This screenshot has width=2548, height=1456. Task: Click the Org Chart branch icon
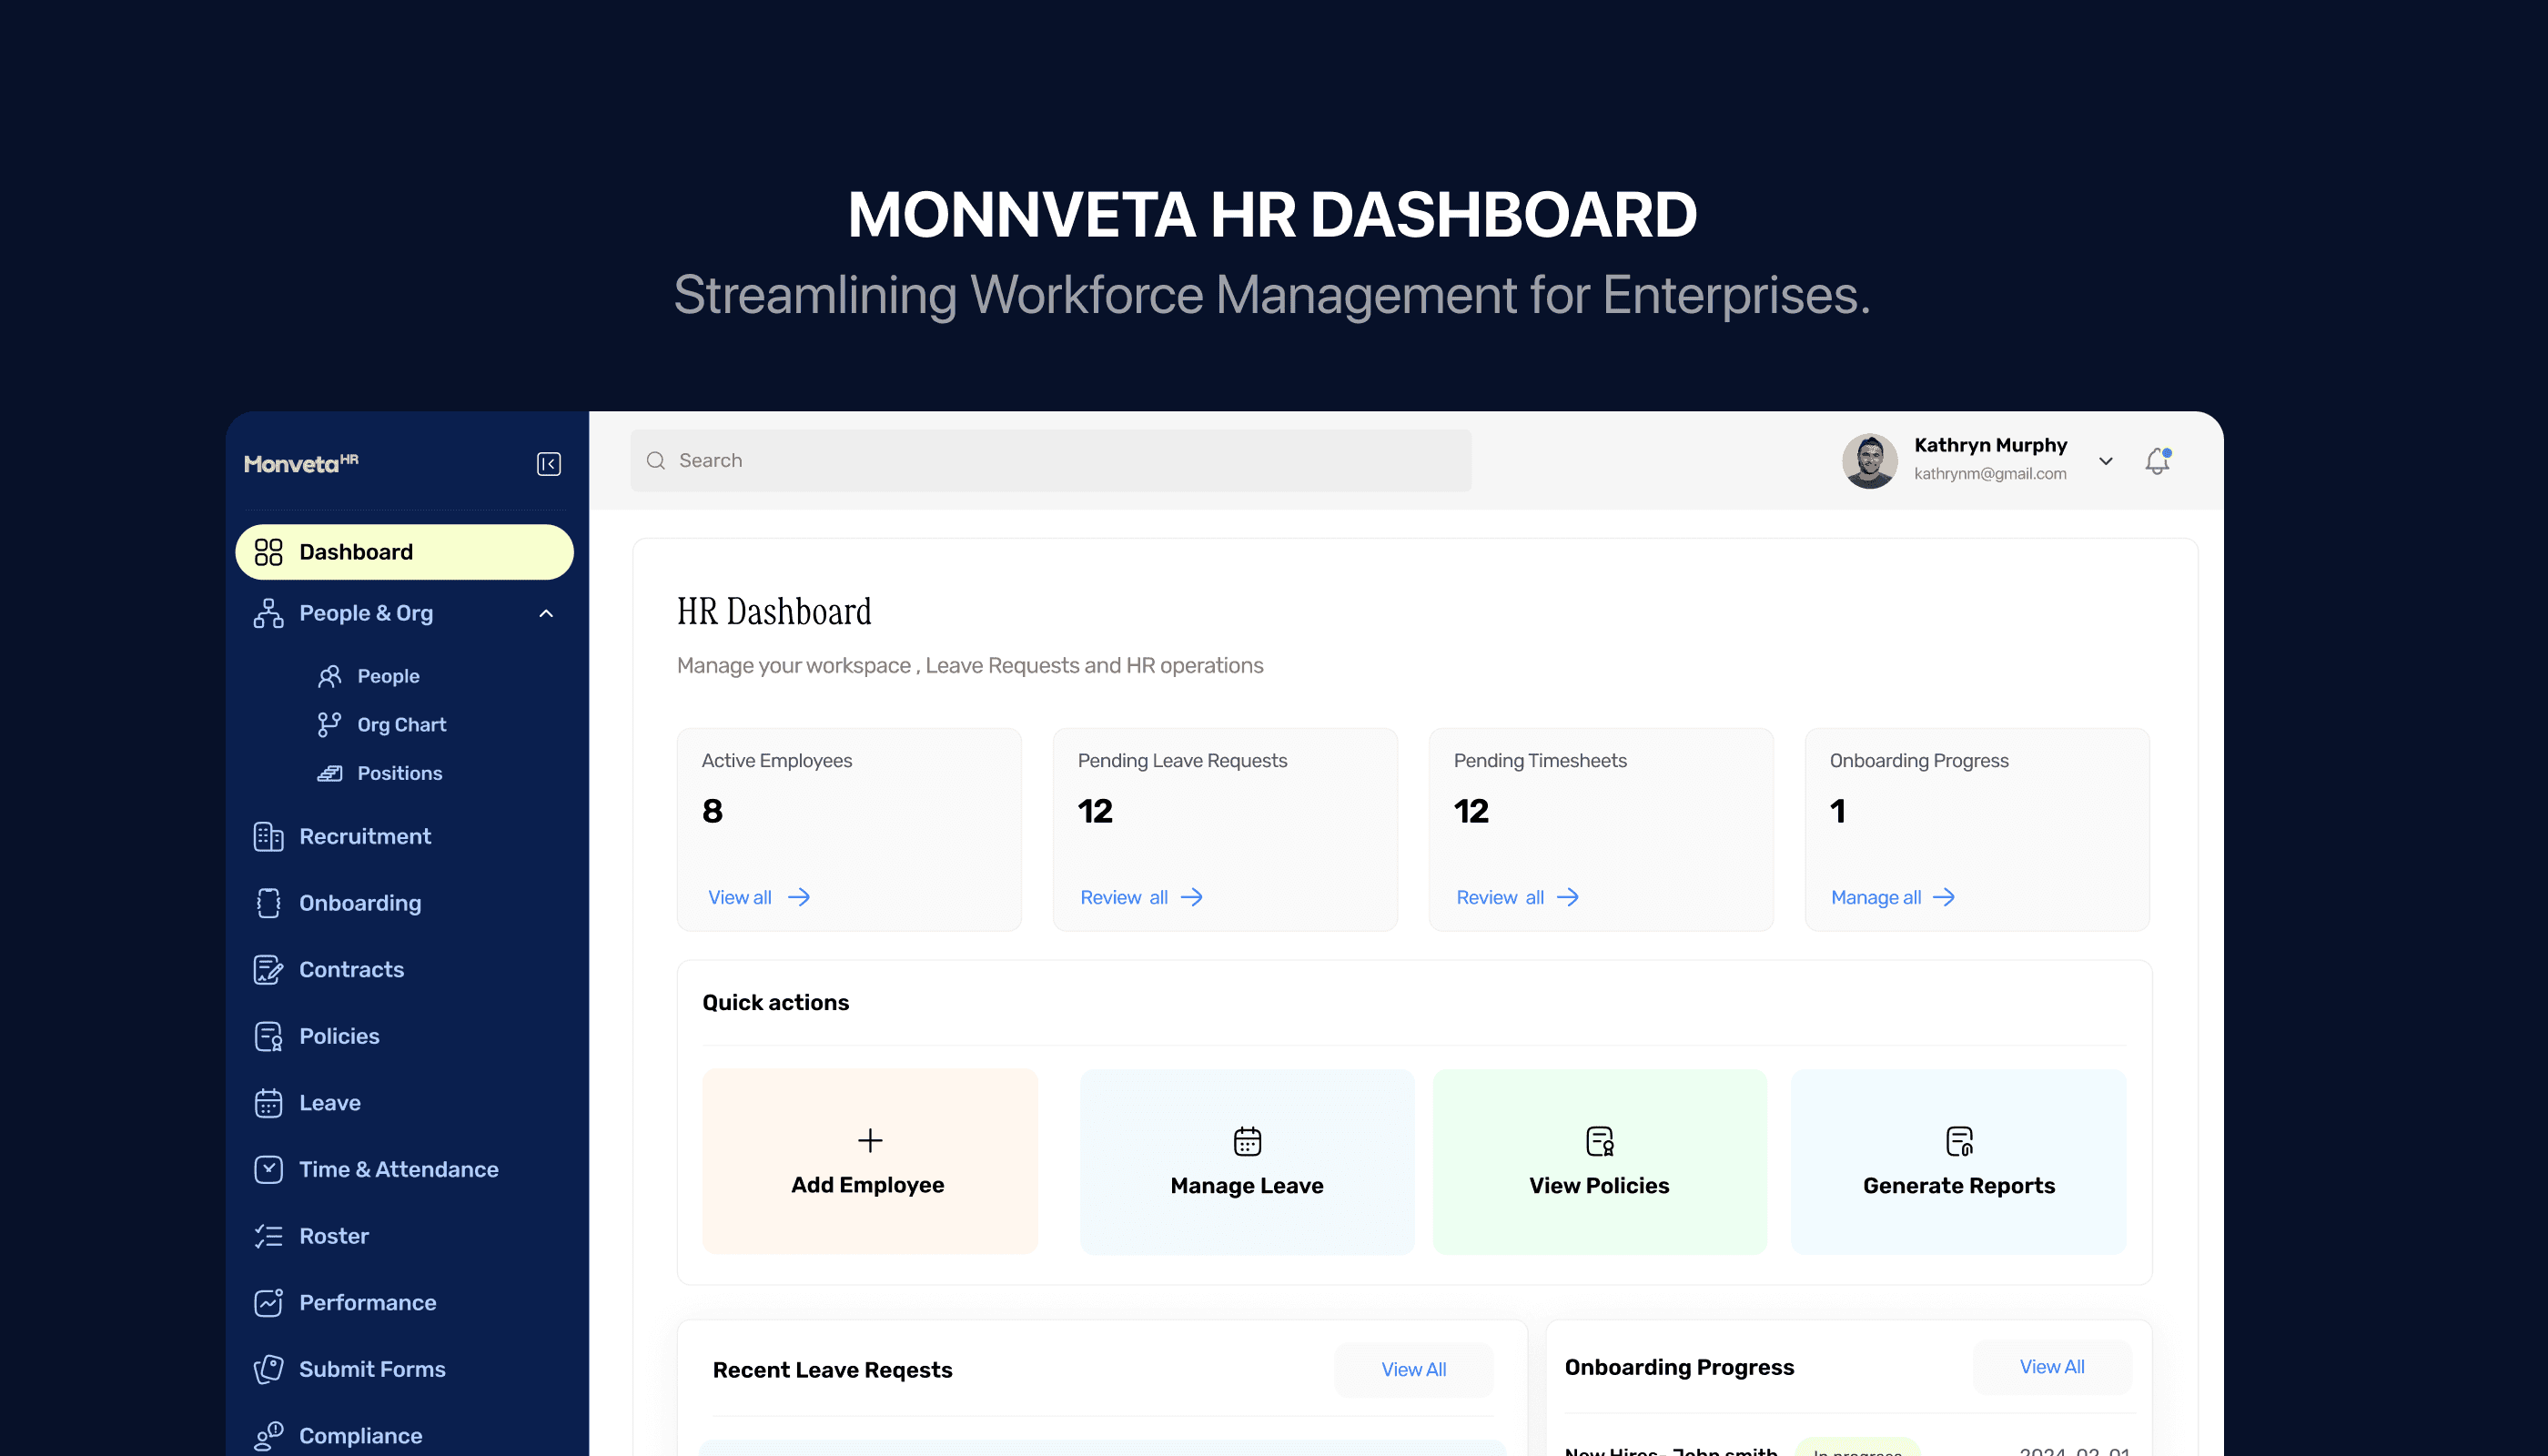pyautogui.click(x=329, y=724)
